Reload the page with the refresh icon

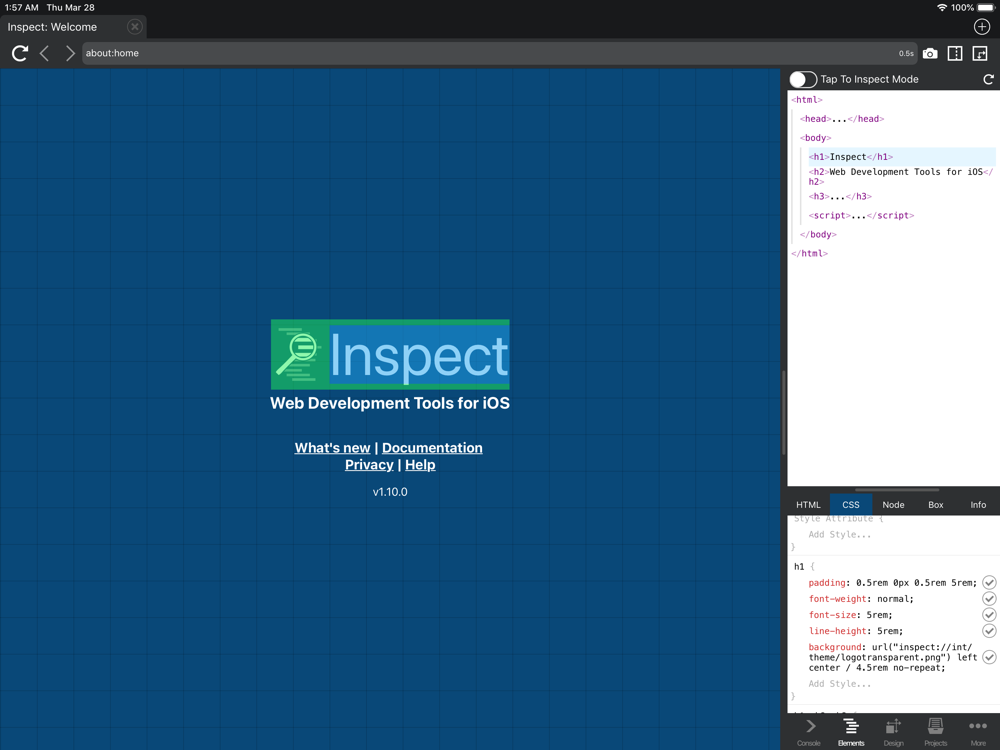(x=20, y=53)
